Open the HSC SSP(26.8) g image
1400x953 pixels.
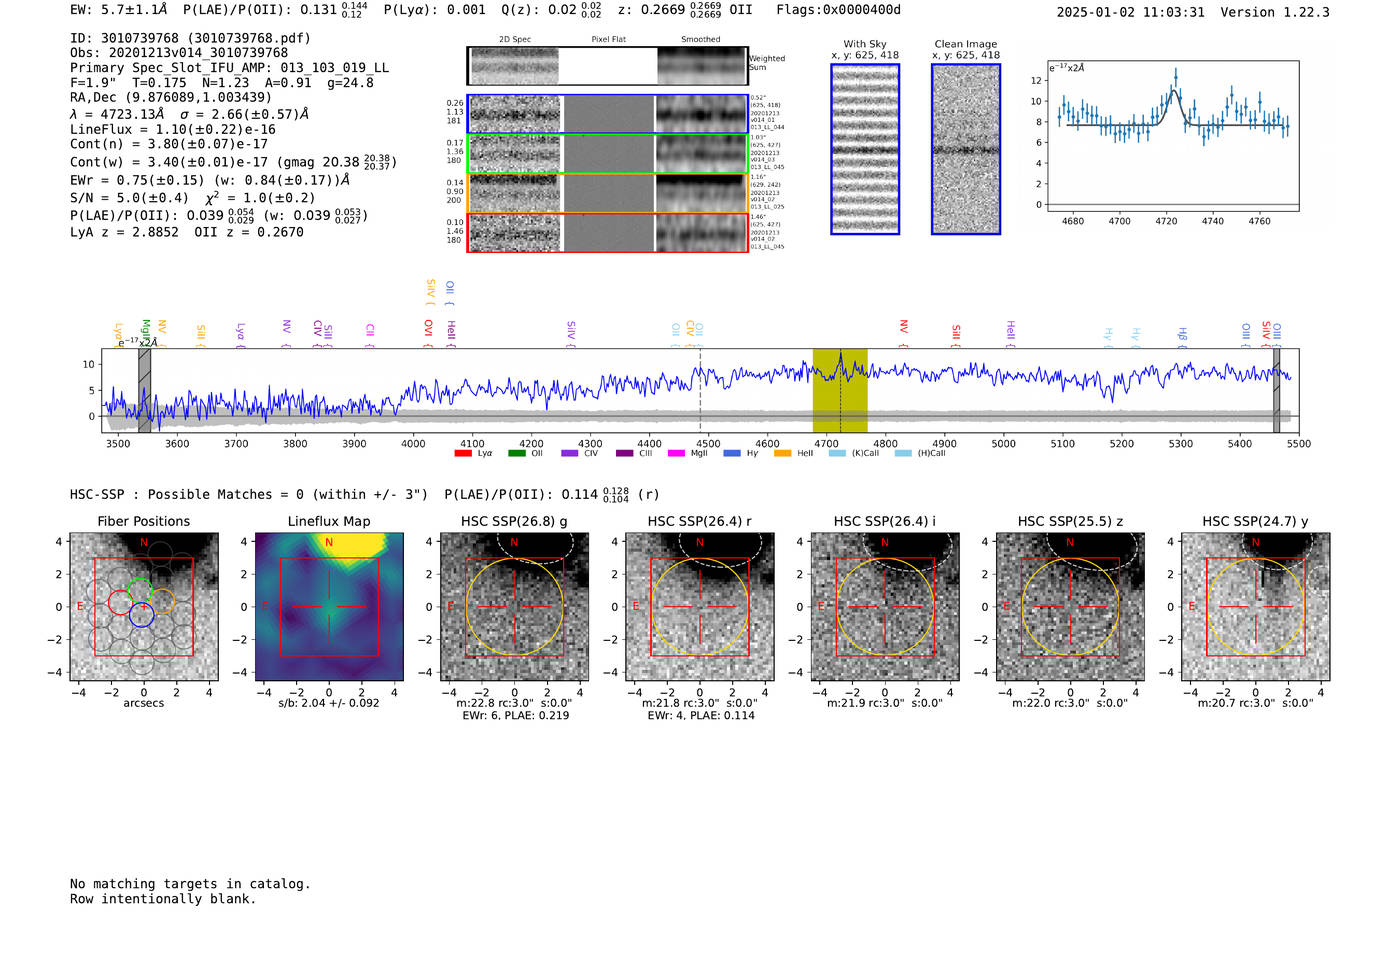[x=514, y=607]
